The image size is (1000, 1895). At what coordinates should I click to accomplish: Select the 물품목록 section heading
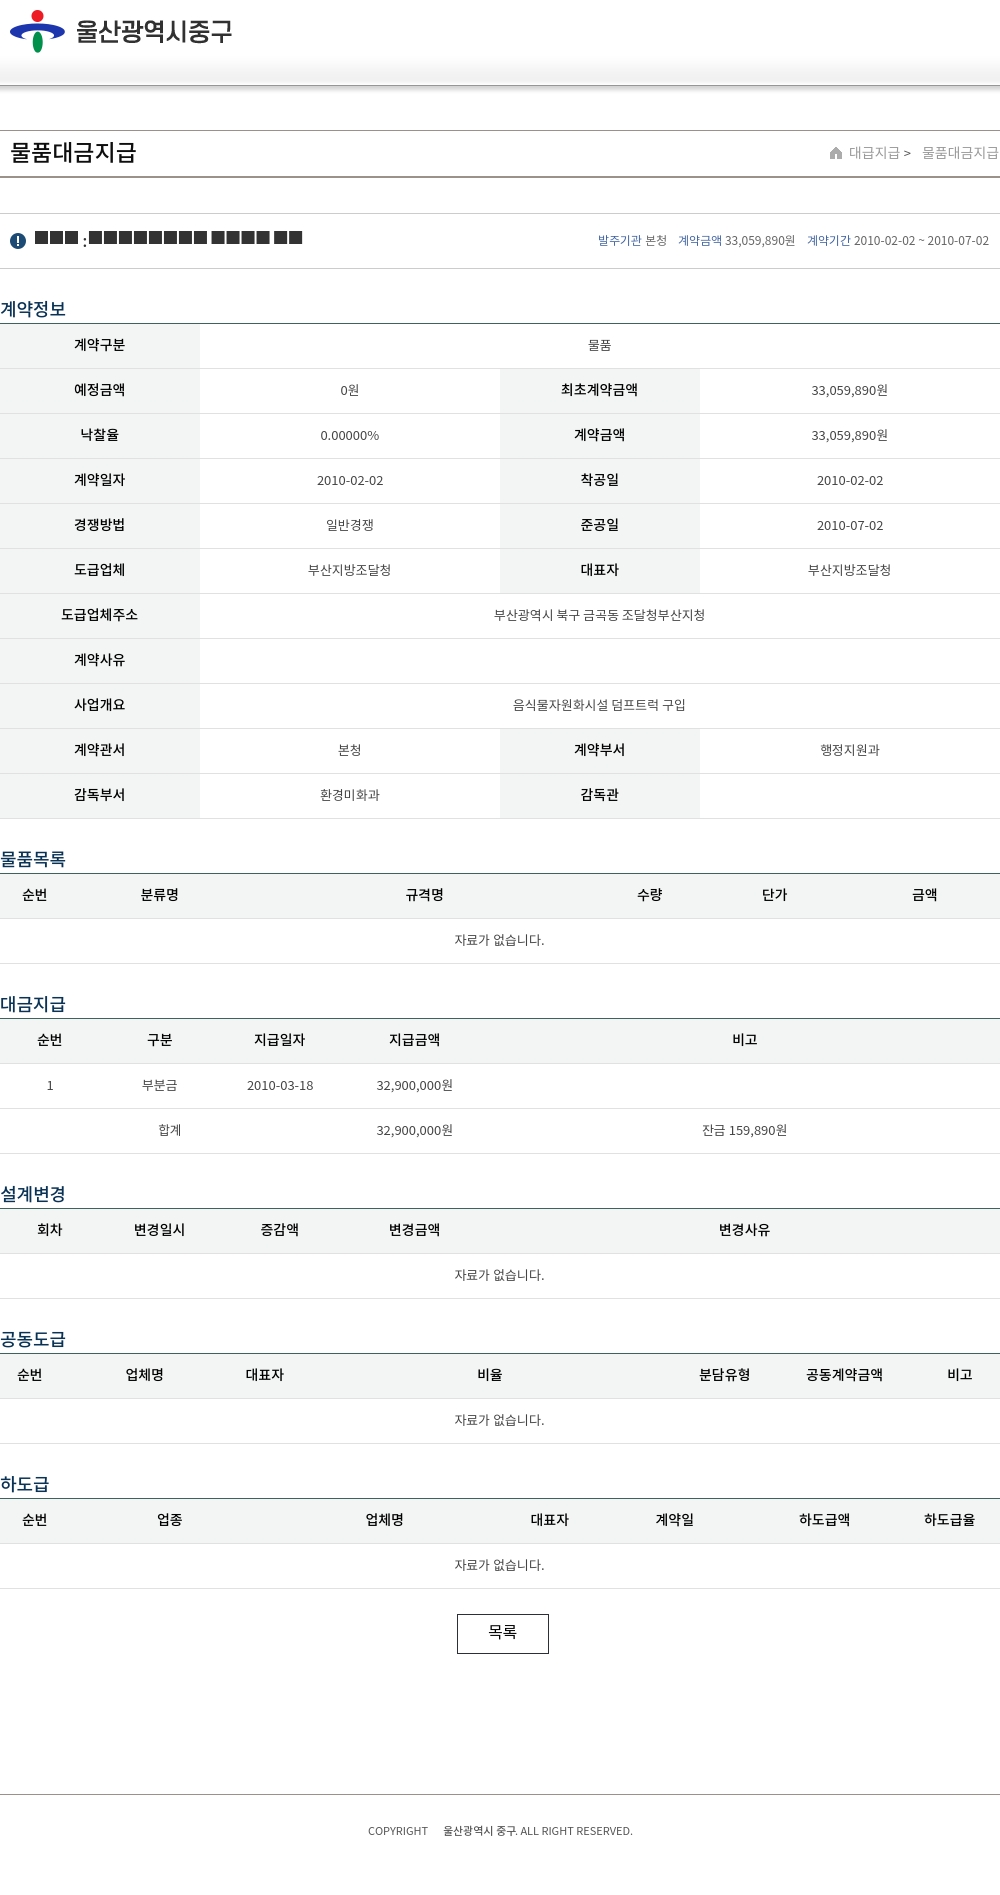33,859
